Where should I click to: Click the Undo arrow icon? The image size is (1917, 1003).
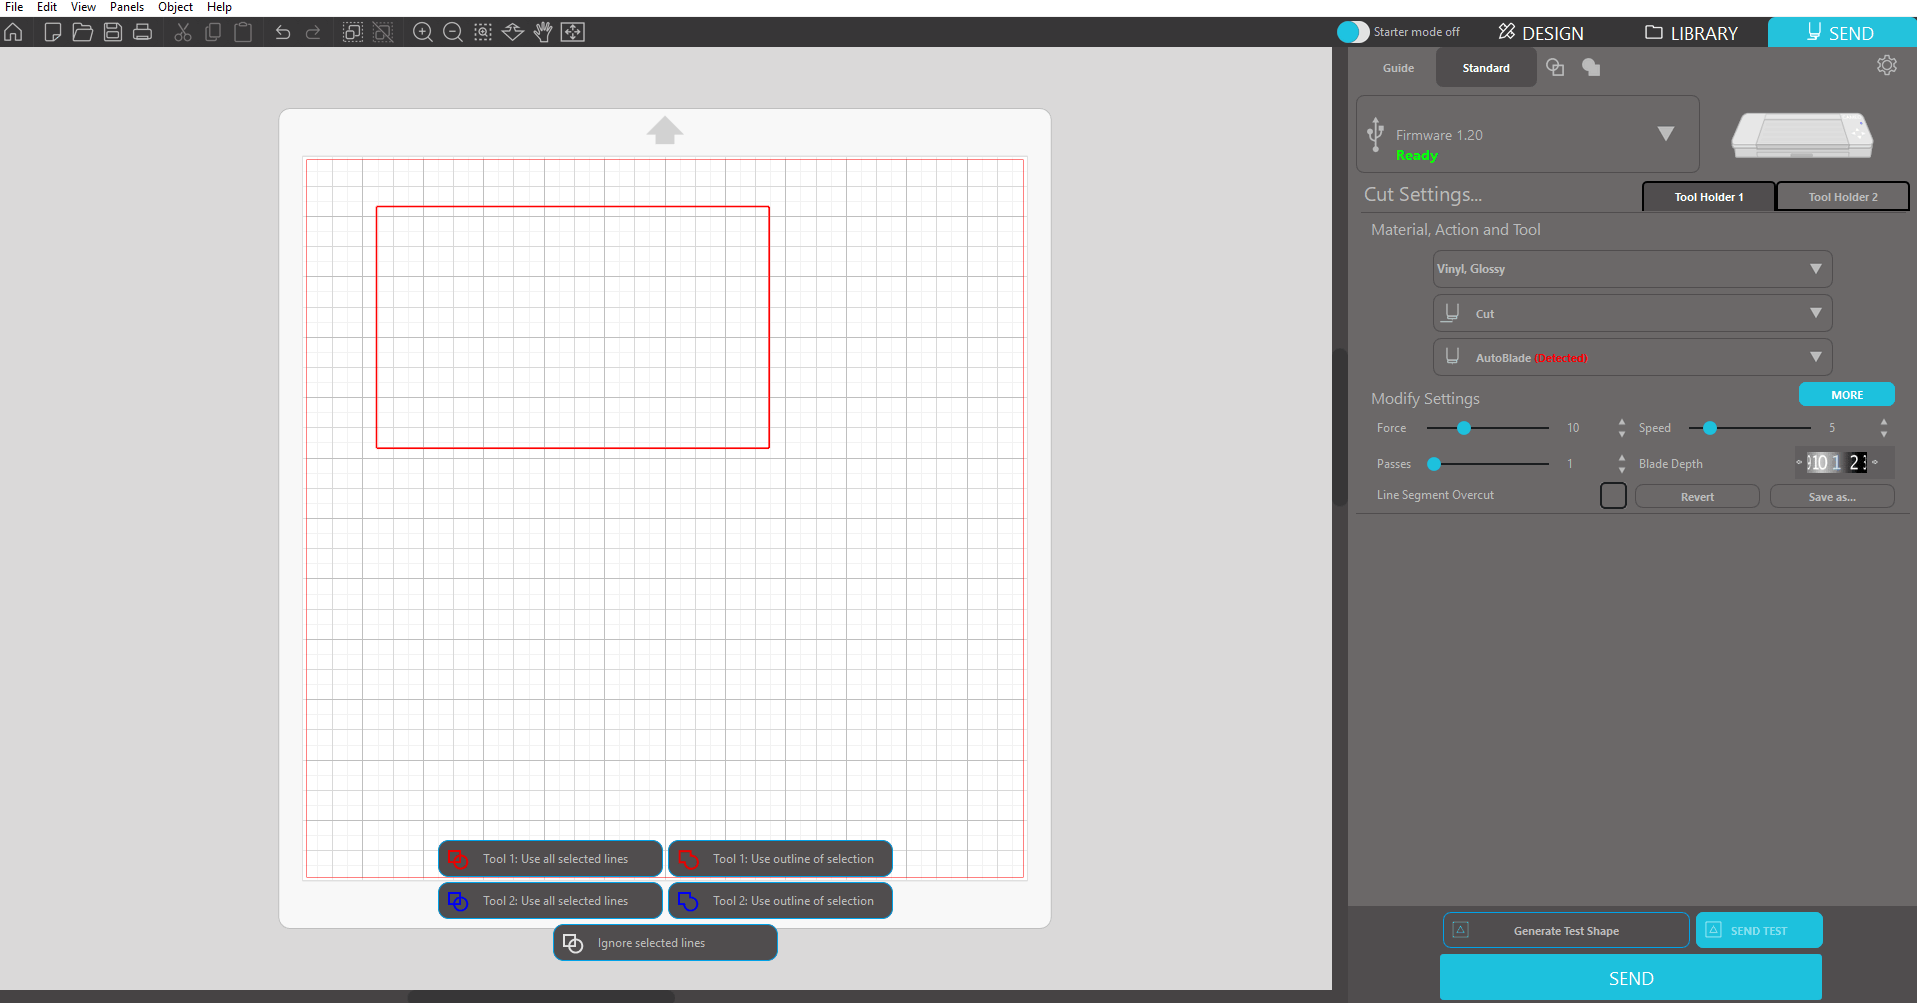click(283, 32)
